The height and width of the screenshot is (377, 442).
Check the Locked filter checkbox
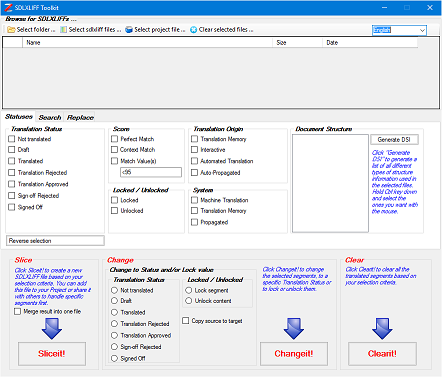click(x=114, y=200)
